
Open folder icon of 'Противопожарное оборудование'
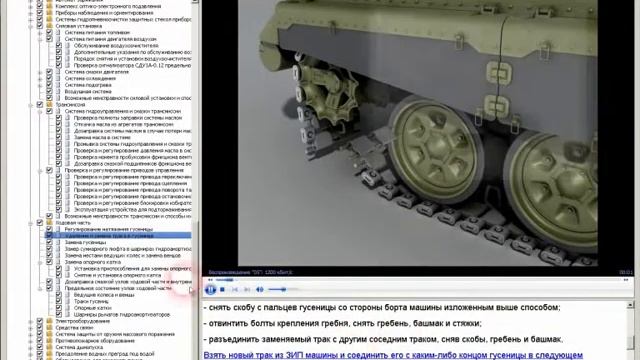tap(49, 341)
